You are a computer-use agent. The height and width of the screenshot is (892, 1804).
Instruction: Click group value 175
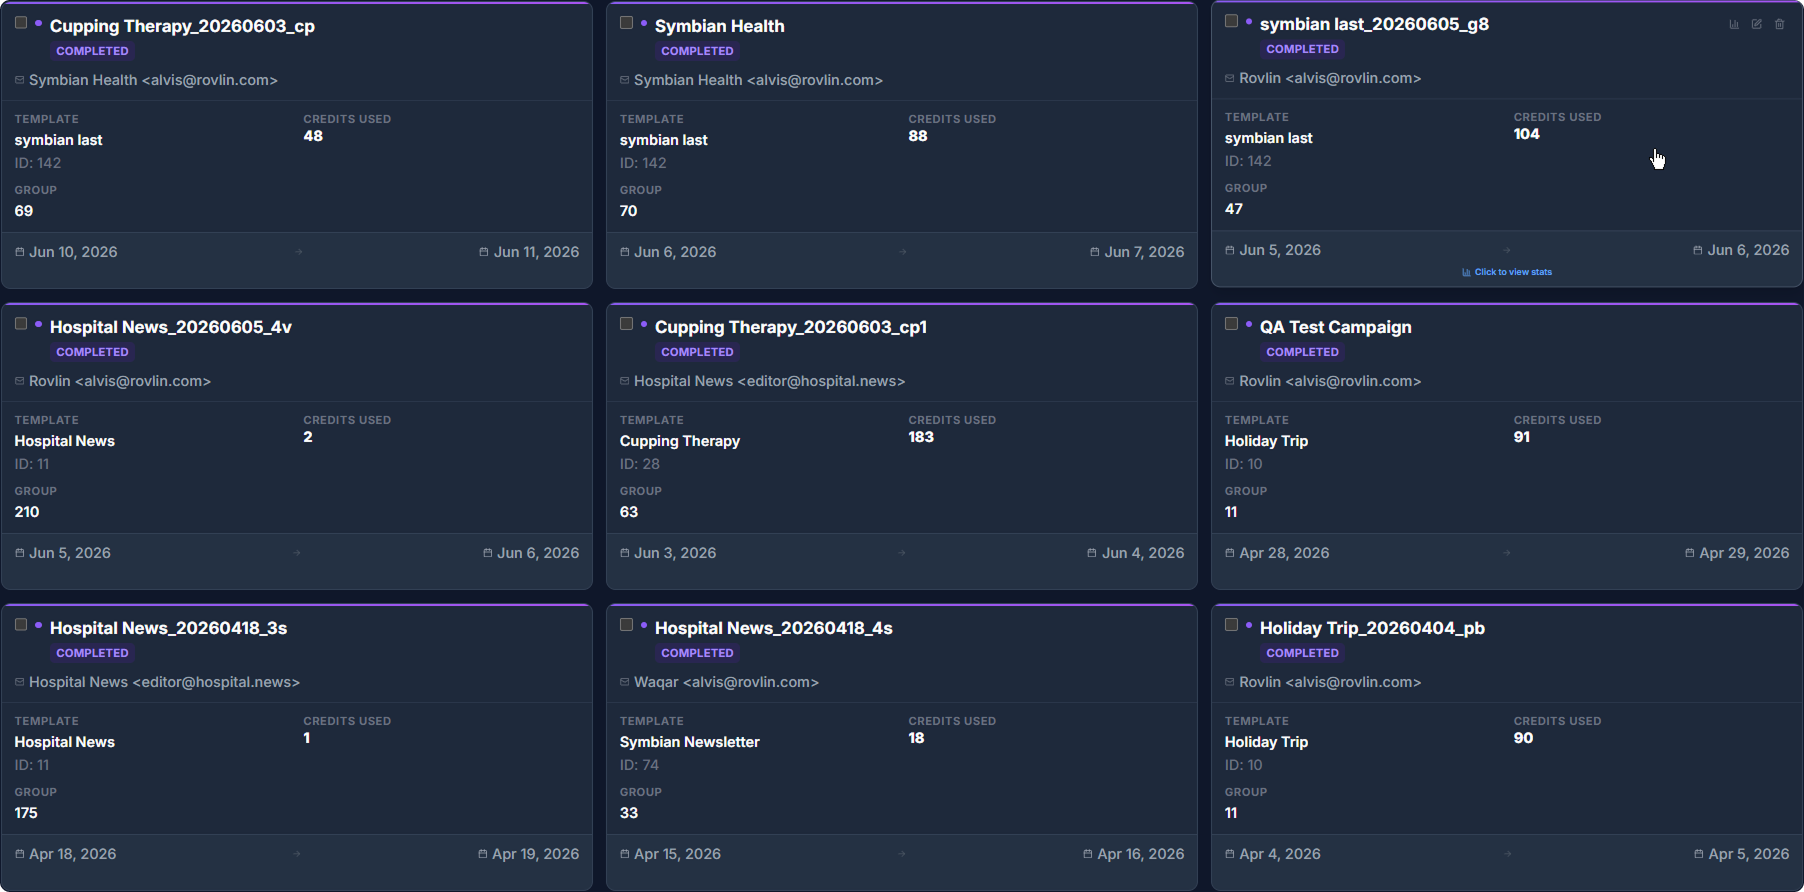pyautogui.click(x=26, y=813)
